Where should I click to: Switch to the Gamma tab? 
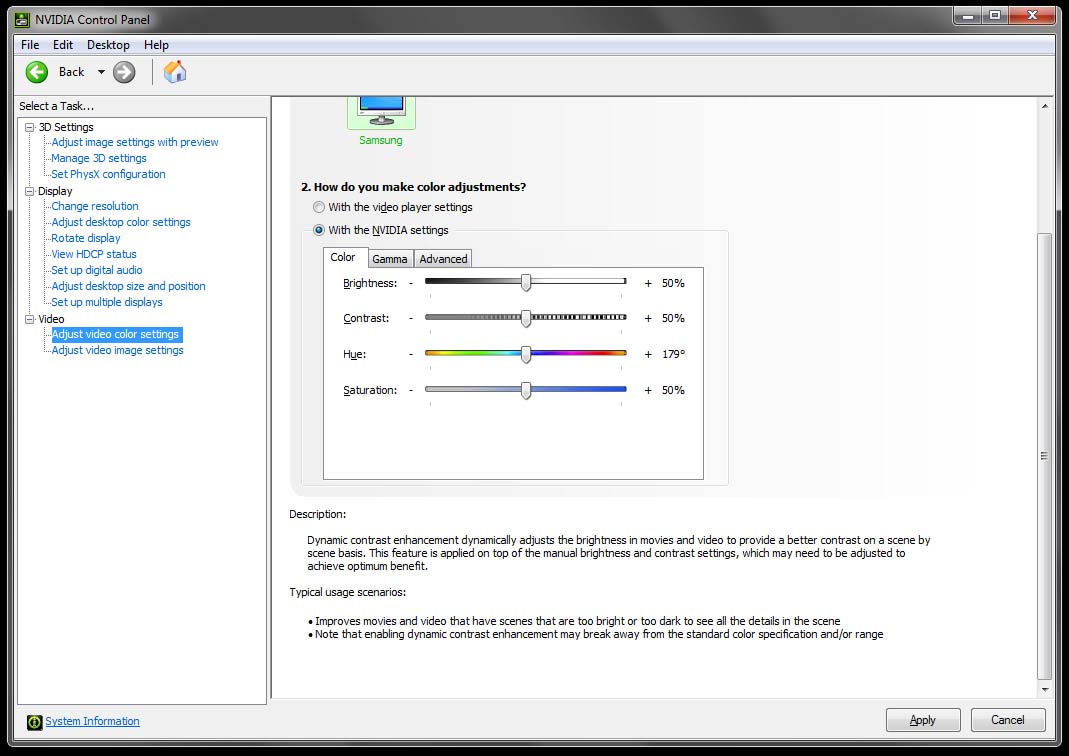pos(389,259)
